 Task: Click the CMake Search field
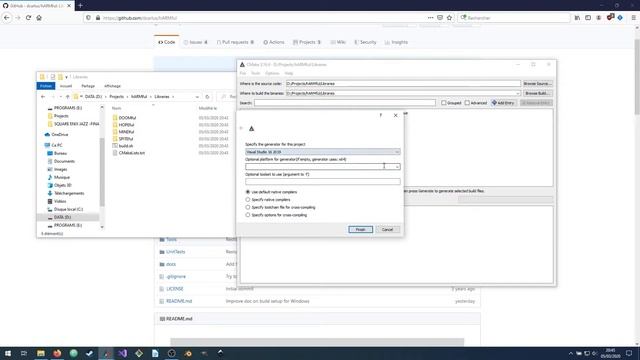345,103
